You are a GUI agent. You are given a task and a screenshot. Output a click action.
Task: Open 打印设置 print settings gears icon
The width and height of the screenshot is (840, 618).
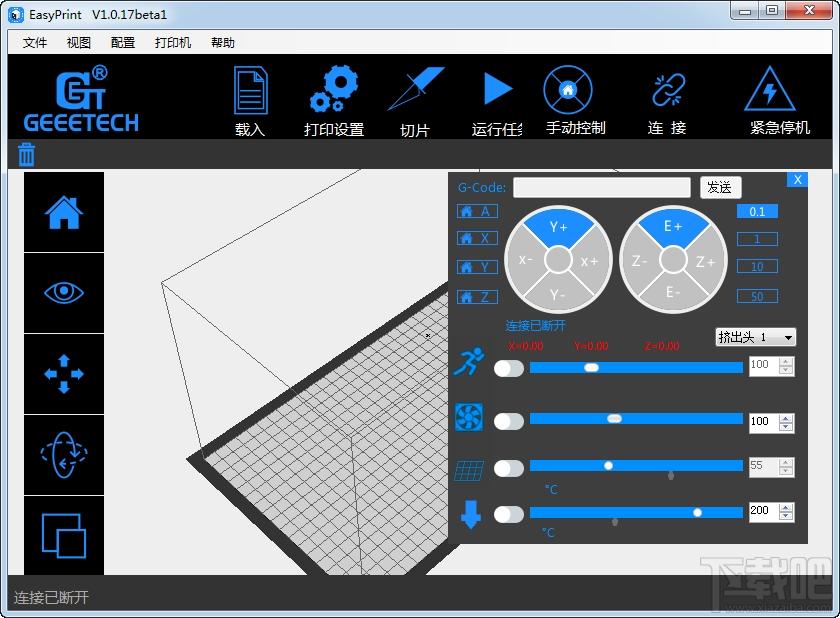coord(333,91)
